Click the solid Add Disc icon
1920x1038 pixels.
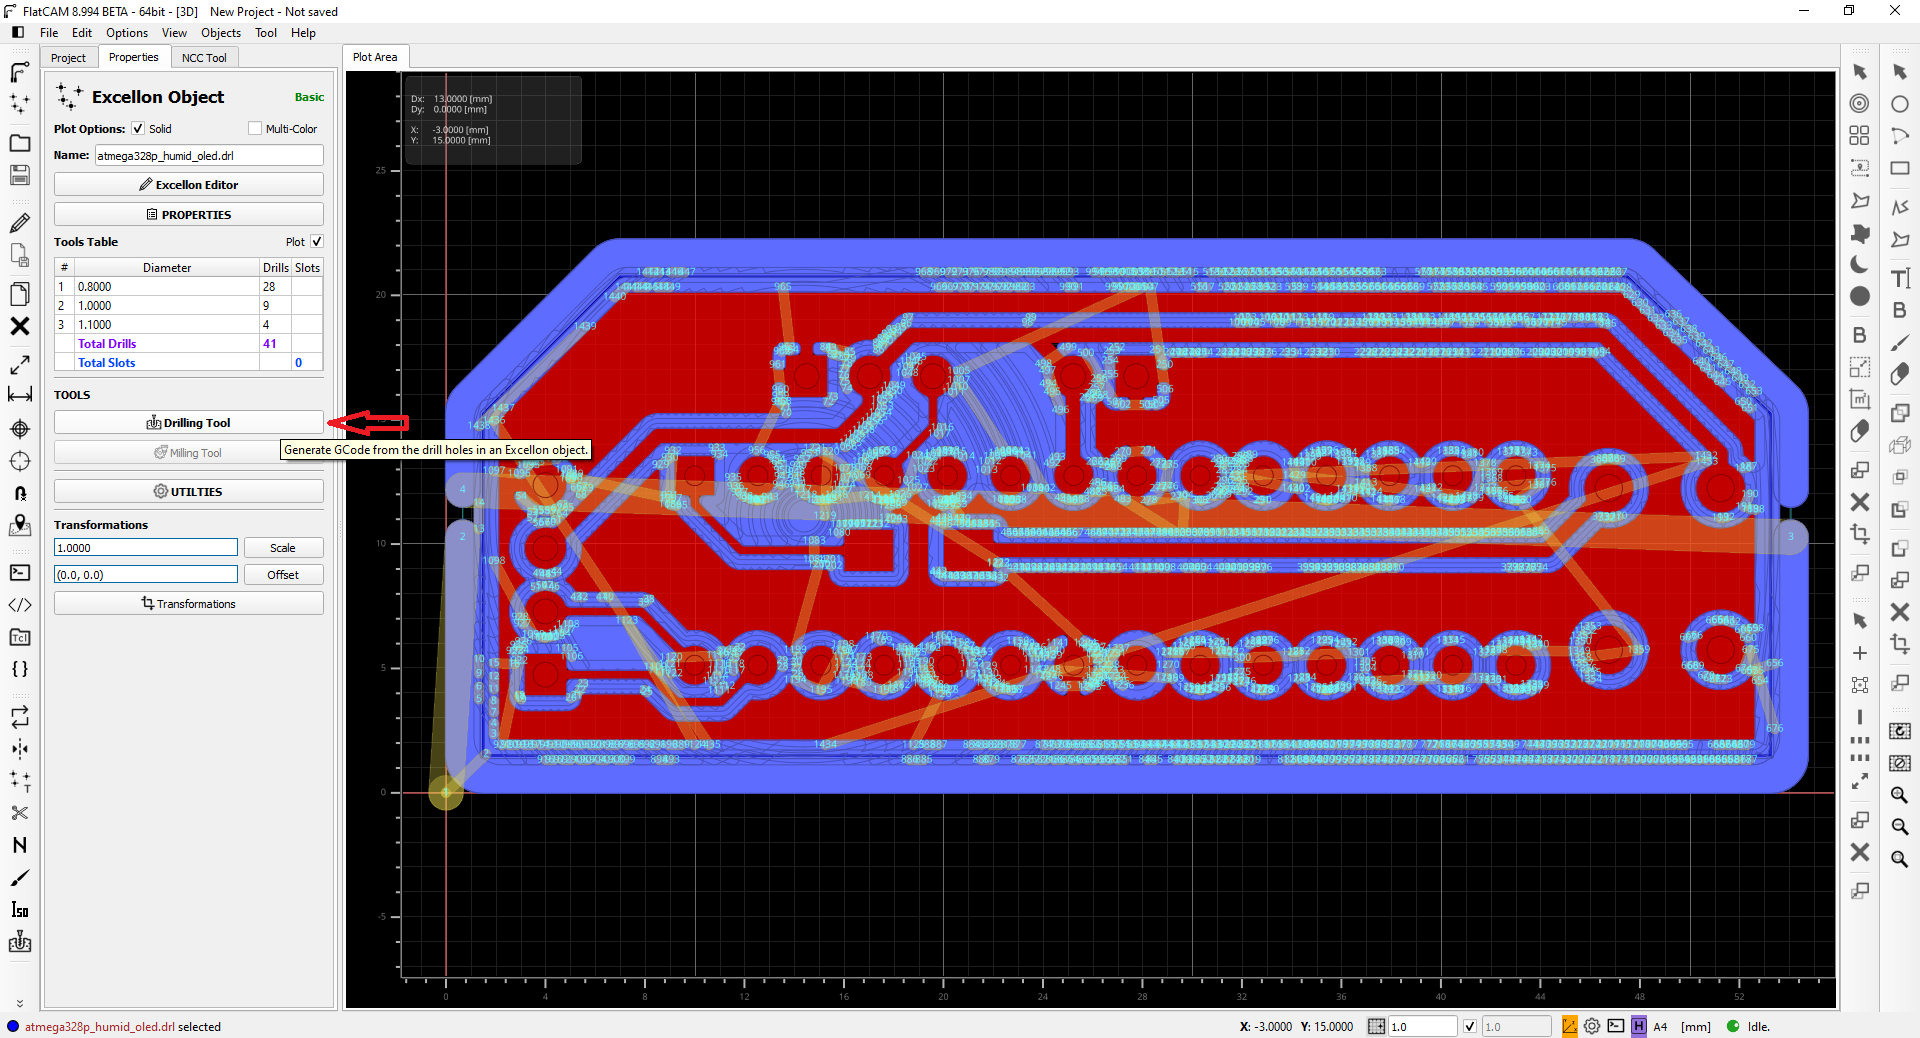[x=1859, y=296]
